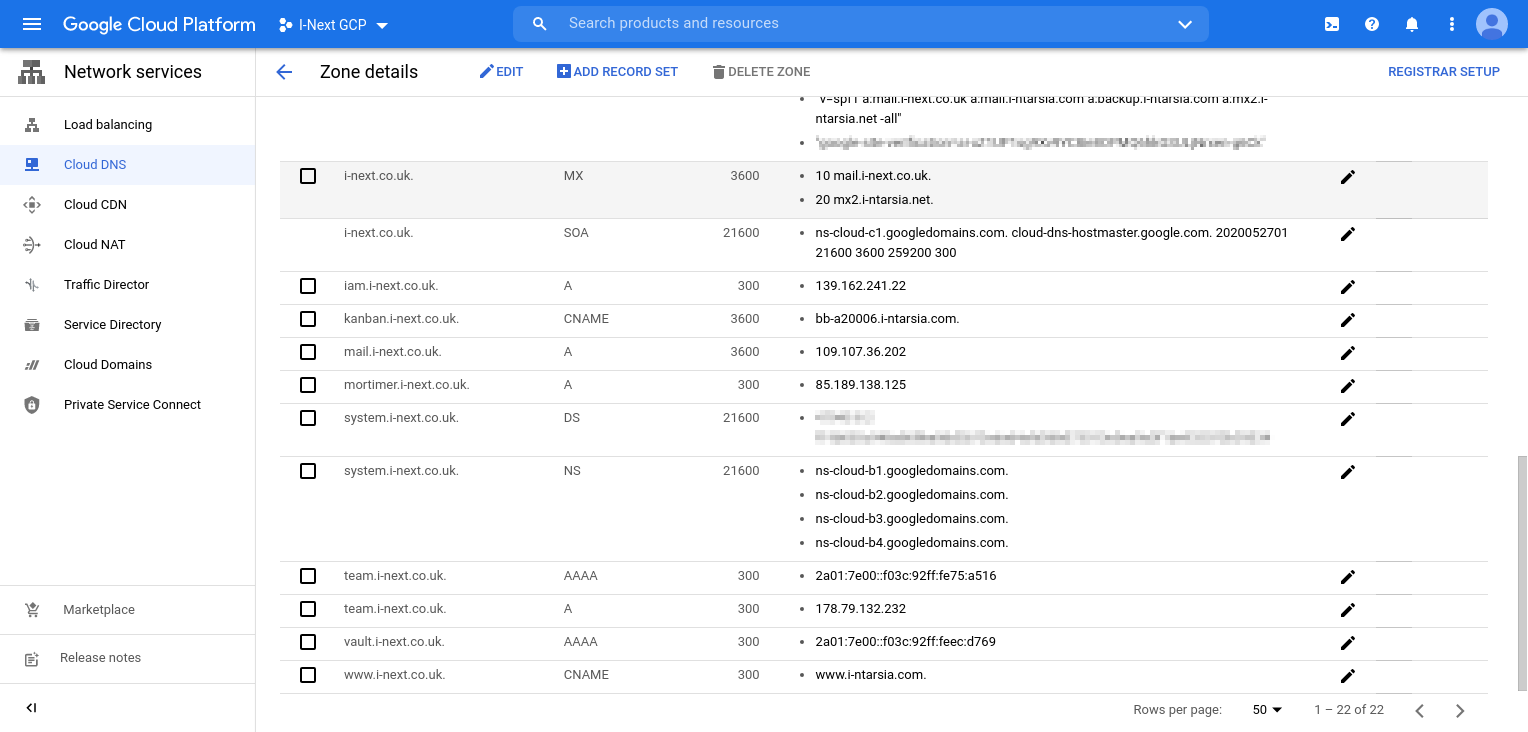Click the Cloud Domains sidebar icon
The image size is (1528, 732).
click(x=32, y=365)
